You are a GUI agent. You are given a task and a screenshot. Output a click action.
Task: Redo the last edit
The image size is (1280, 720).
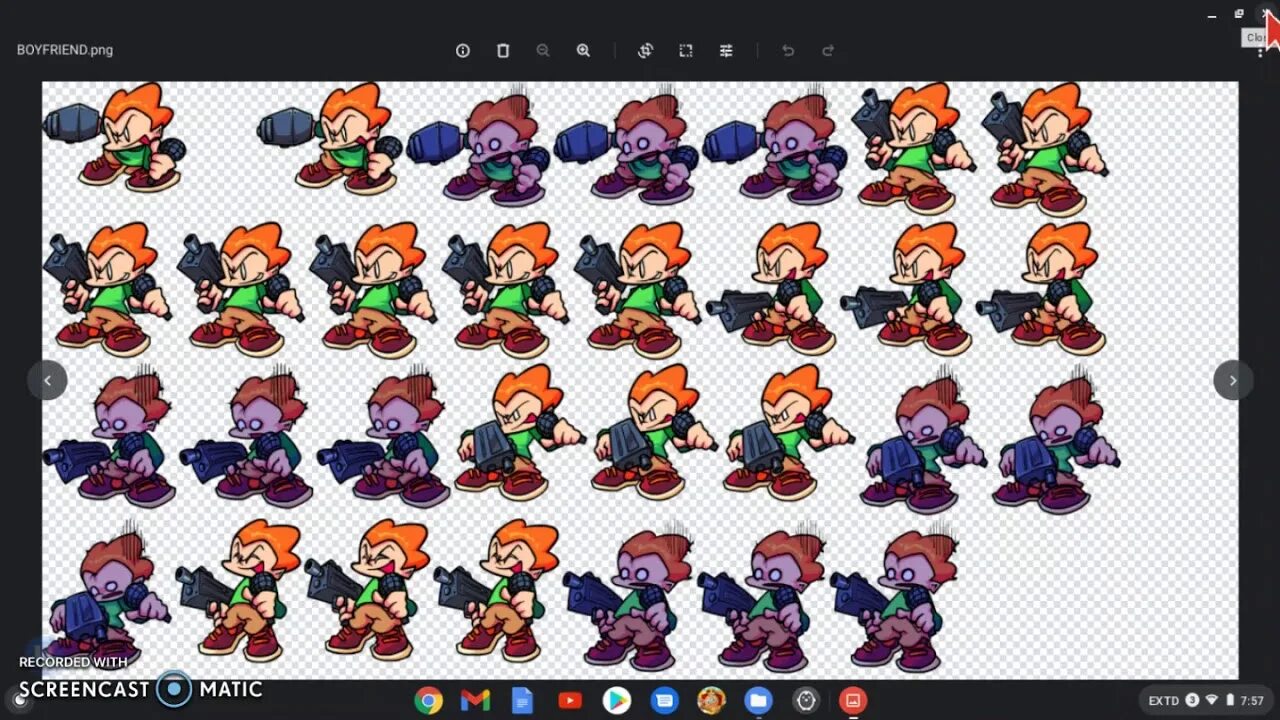click(x=828, y=50)
